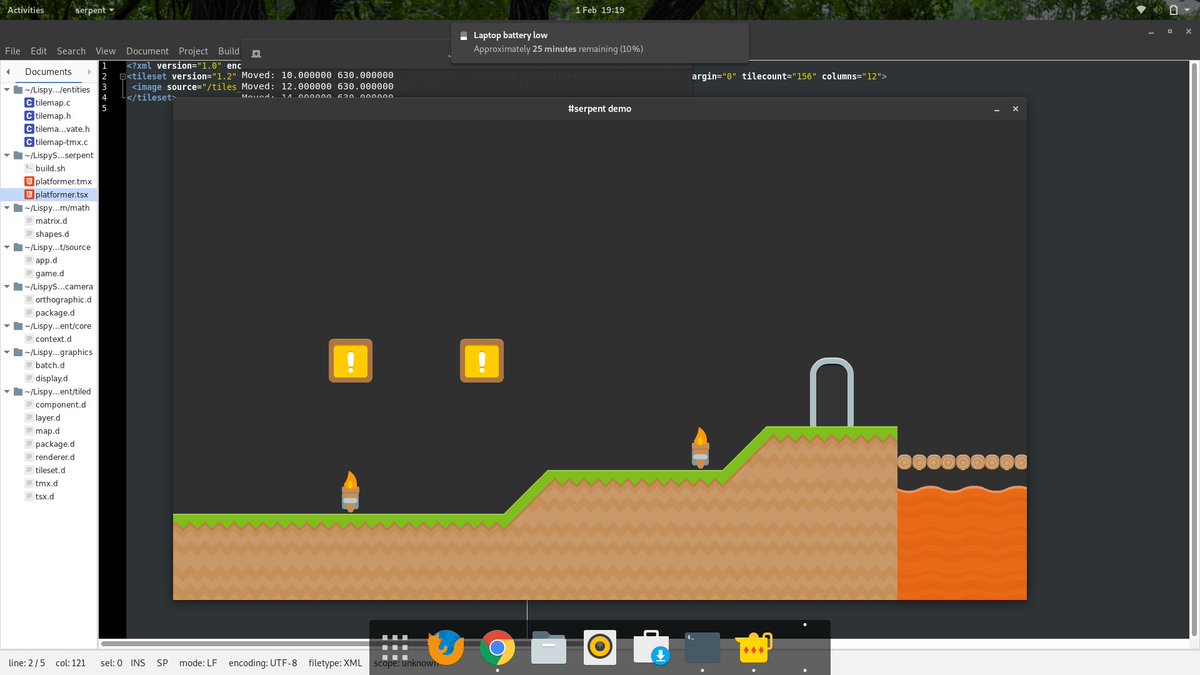Open the Search menu in Geany
This screenshot has width=1200, height=675.
click(71, 51)
